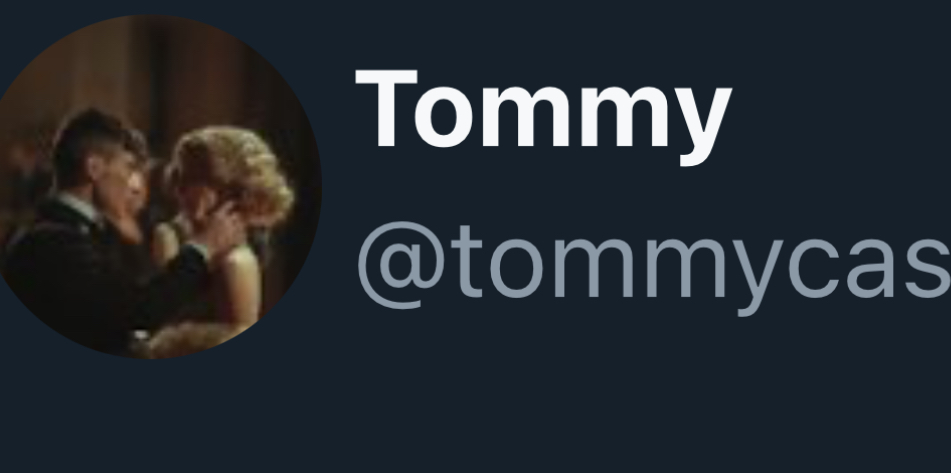The height and width of the screenshot is (473, 951).
Task: Click the display name Tommy
Action: (543, 116)
